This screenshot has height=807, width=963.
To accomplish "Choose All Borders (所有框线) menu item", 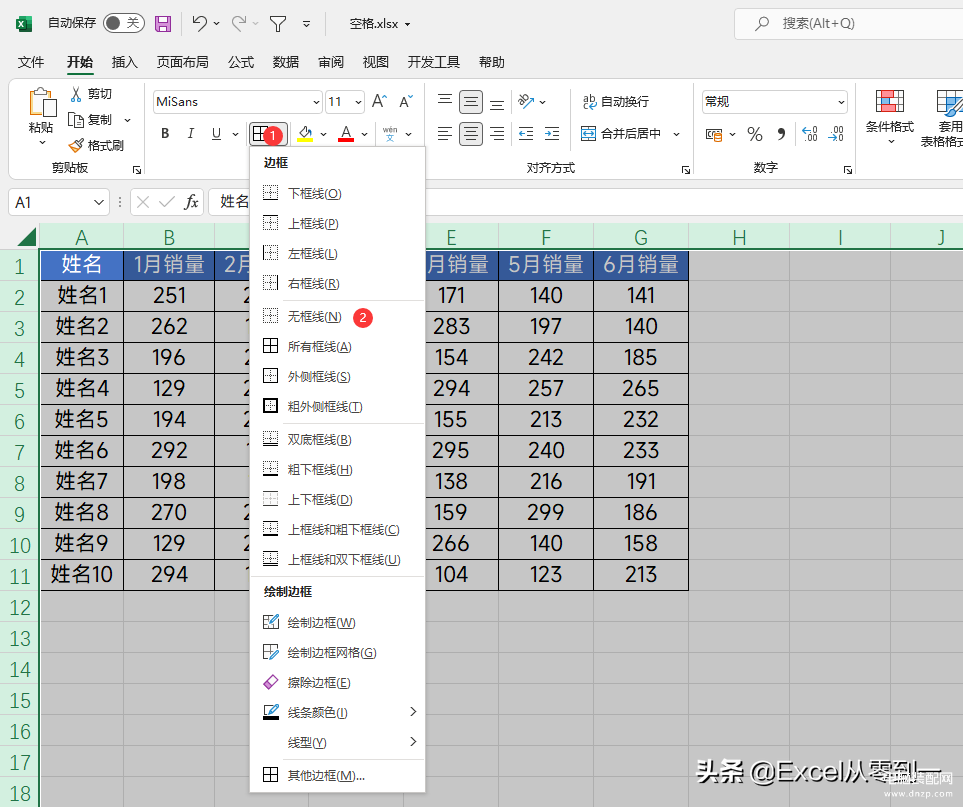I will point(338,346).
